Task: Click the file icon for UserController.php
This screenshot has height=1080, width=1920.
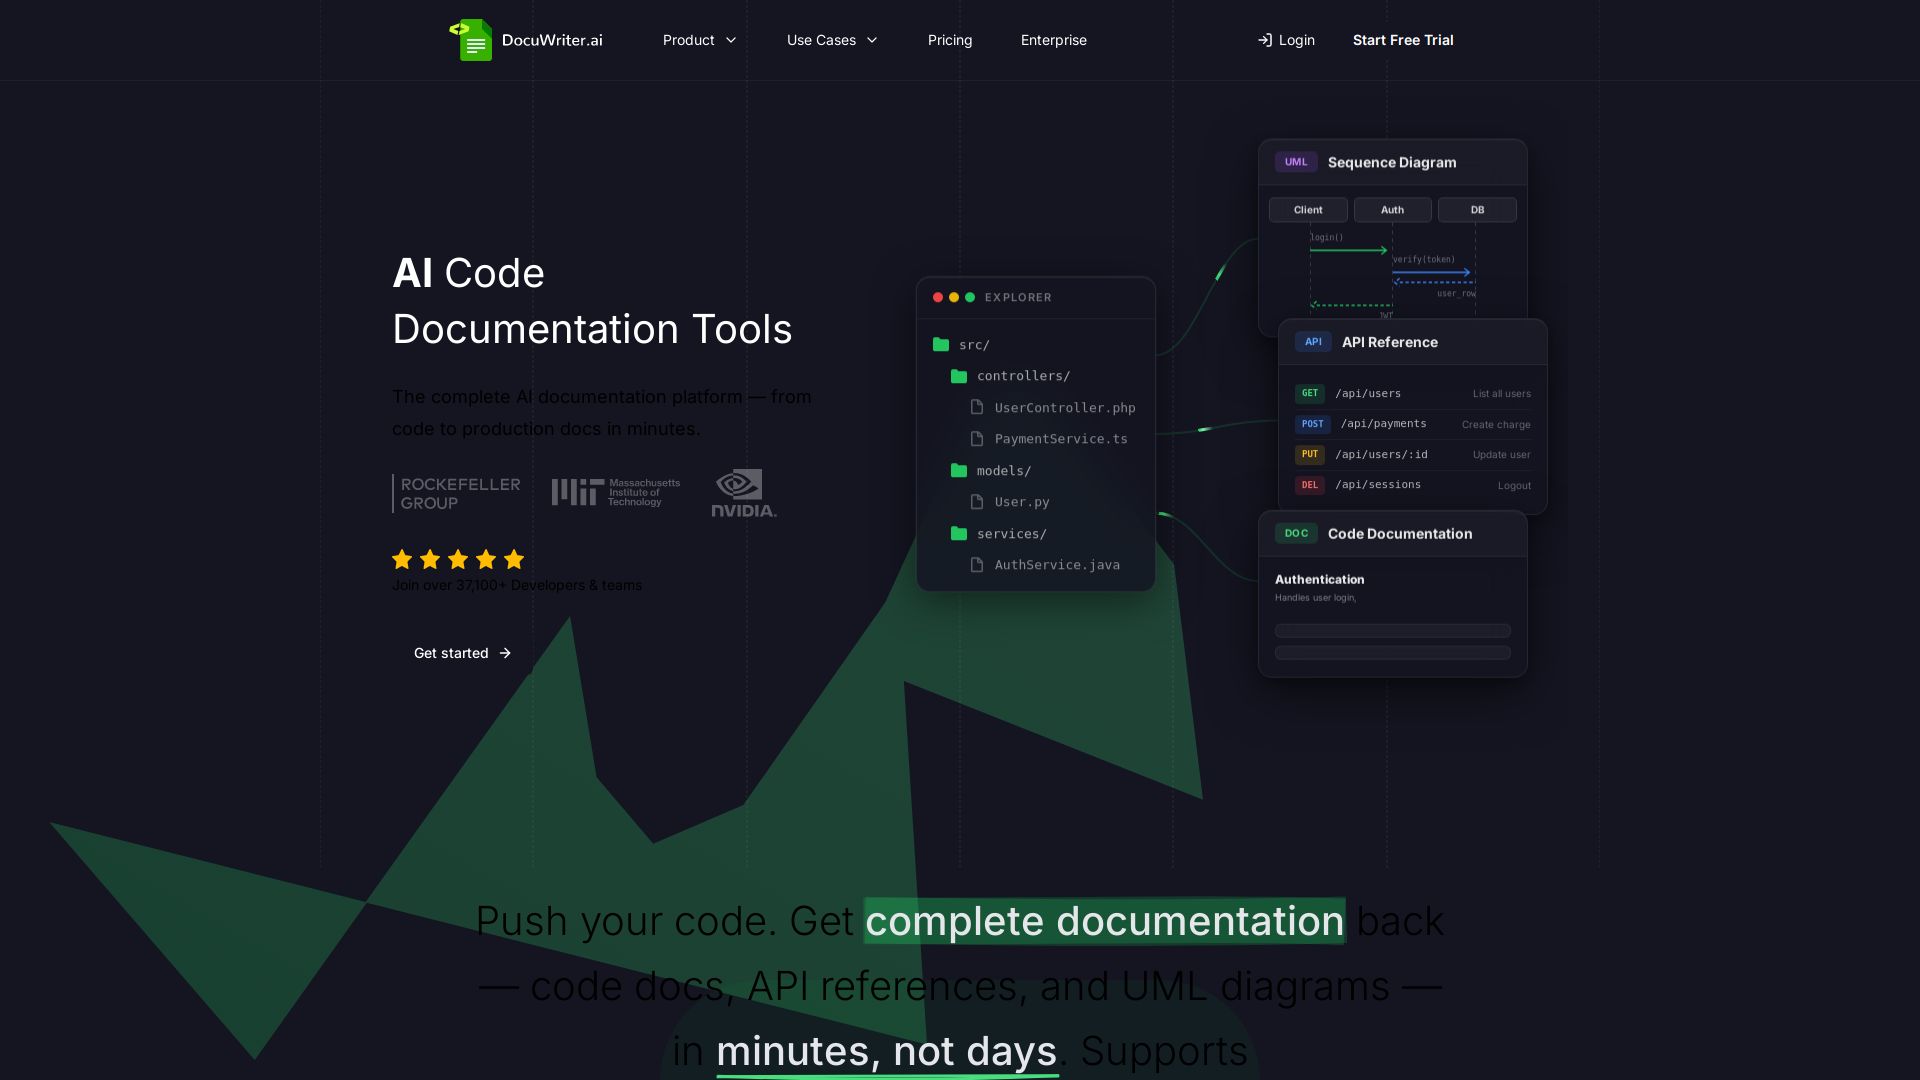Action: click(977, 407)
